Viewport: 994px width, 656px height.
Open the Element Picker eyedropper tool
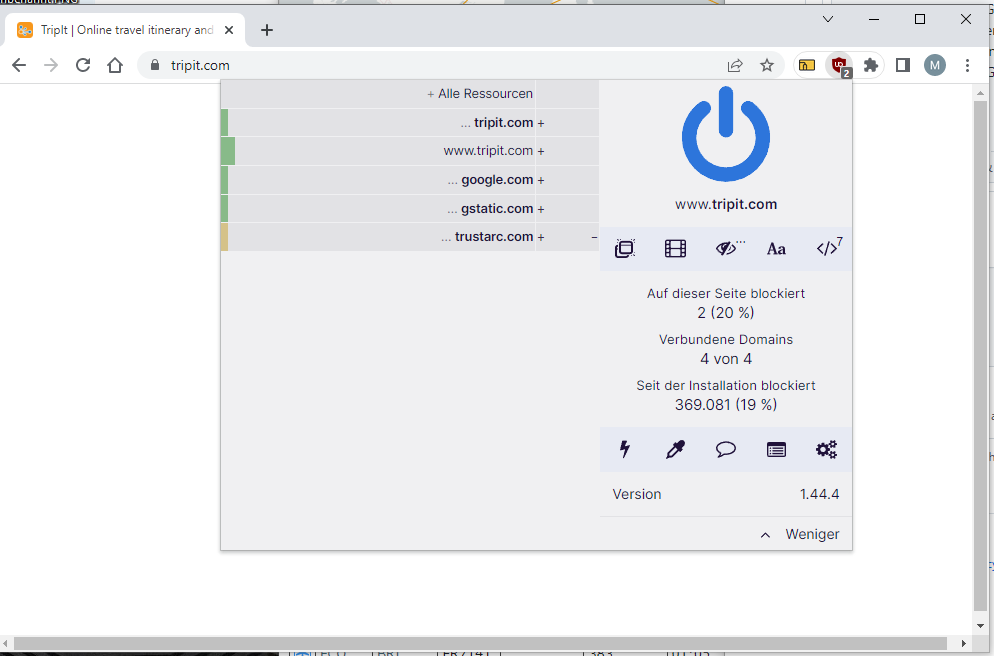pyautogui.click(x=675, y=449)
